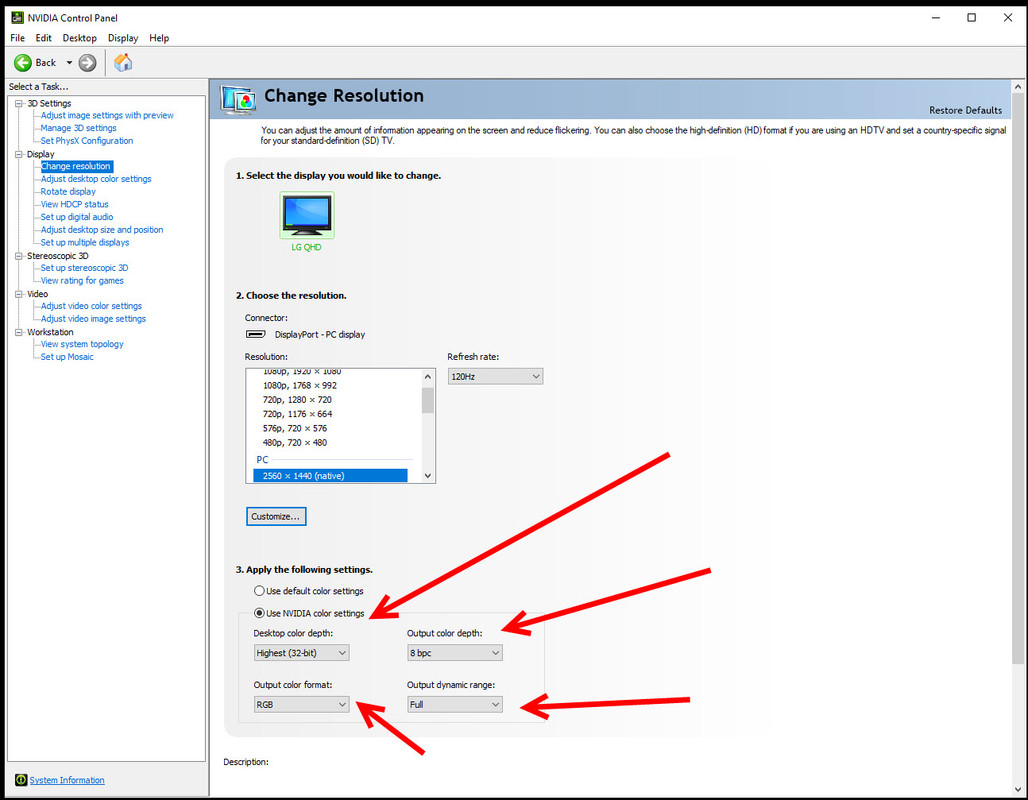Open Adjust desktop size and position

pyautogui.click(x=102, y=230)
